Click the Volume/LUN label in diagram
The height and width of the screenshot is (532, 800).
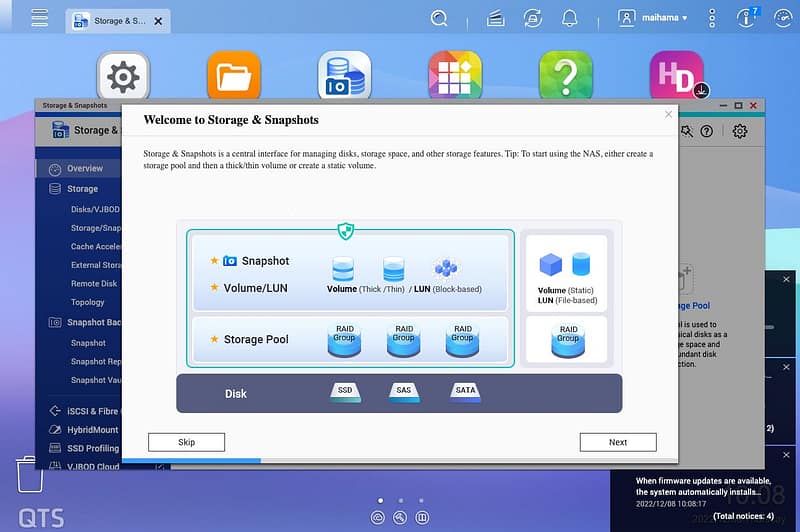[x=256, y=288]
